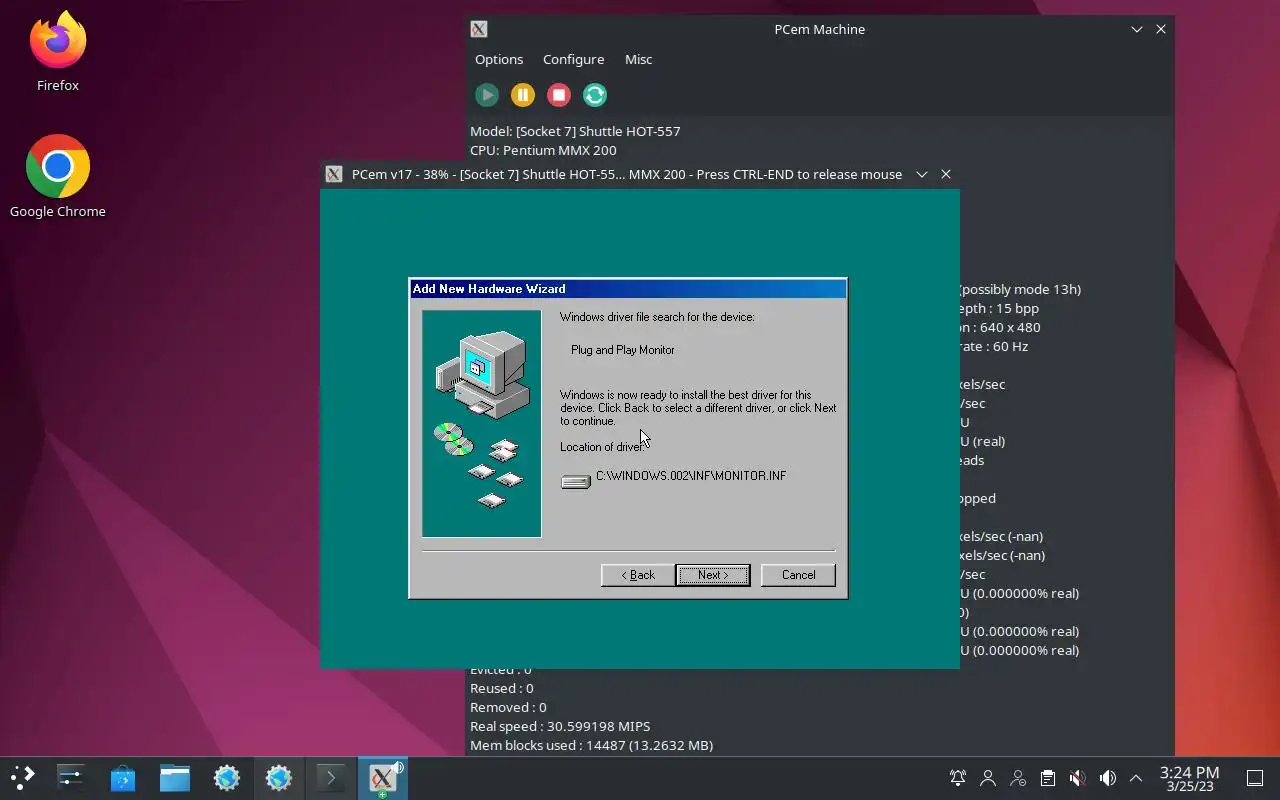This screenshot has width=1280, height=800.
Task: Click the show desktop button in the taskbar corner
Action: click(x=1254, y=778)
